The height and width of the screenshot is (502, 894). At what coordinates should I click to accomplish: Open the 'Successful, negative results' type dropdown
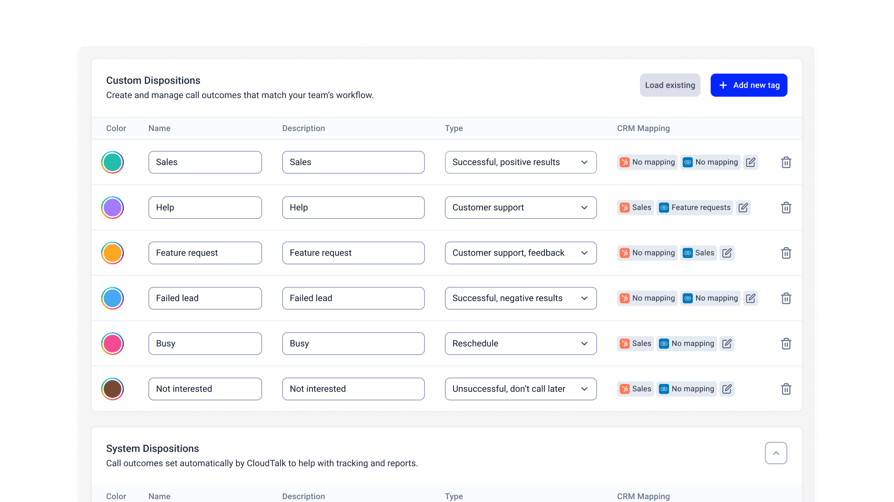click(x=521, y=298)
